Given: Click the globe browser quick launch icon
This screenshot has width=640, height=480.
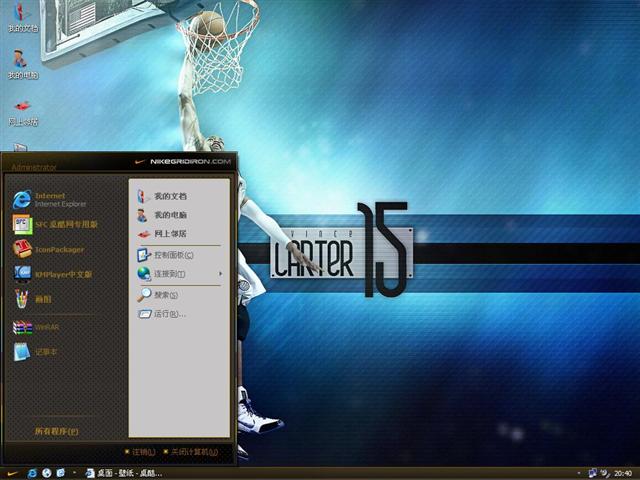Looking at the screenshot, I should 47,473.
